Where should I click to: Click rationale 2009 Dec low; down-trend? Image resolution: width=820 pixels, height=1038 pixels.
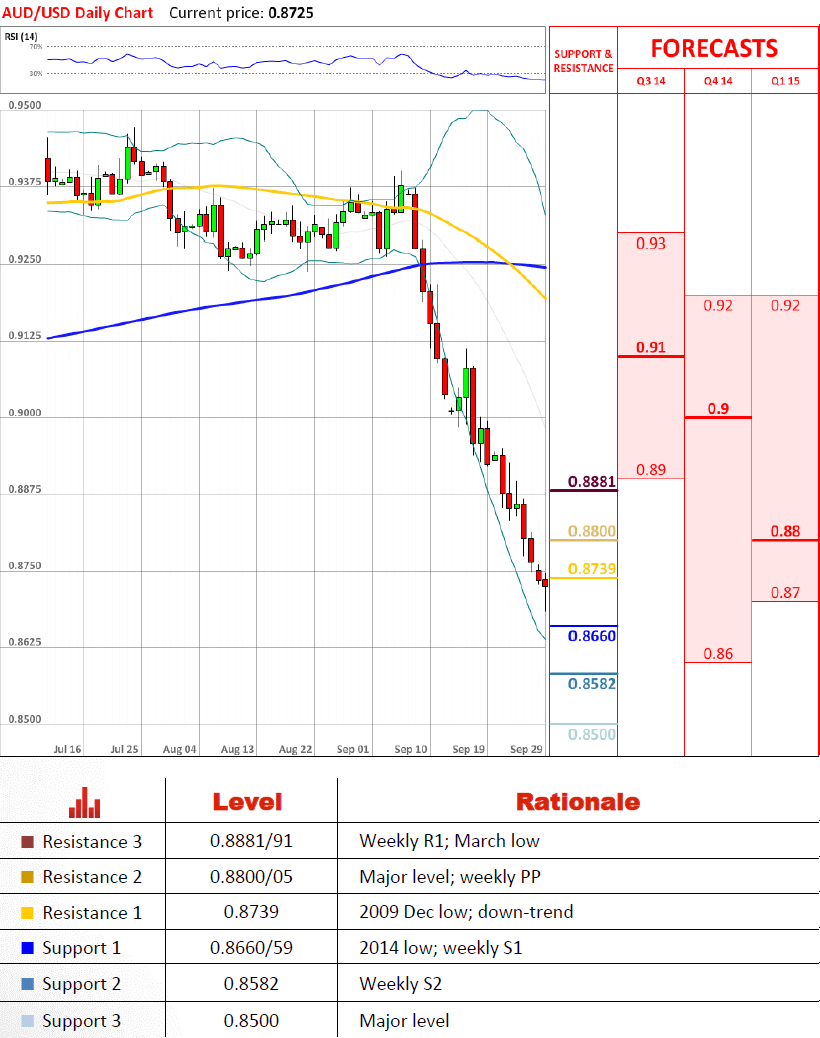pyautogui.click(x=466, y=912)
